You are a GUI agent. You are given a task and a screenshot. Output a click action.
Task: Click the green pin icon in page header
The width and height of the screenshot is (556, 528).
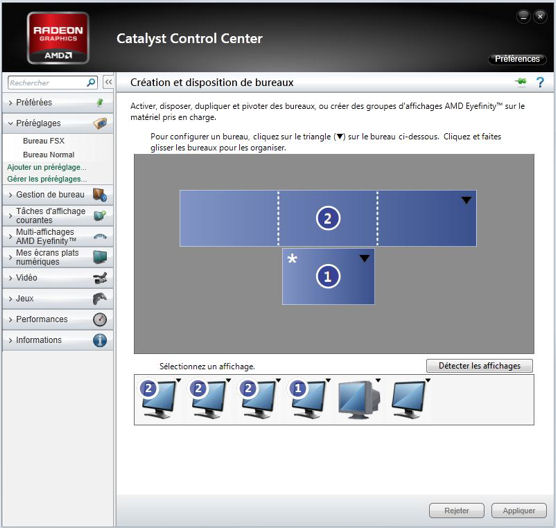[x=521, y=82]
